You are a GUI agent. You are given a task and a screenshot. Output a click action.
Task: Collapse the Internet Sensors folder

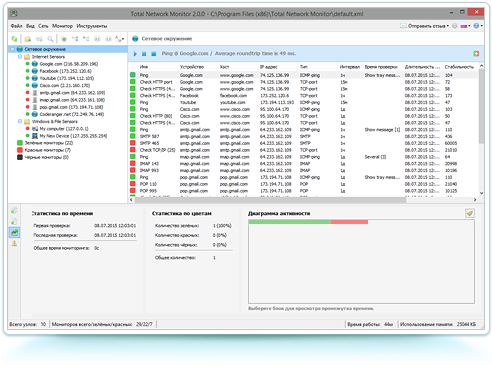pos(20,57)
